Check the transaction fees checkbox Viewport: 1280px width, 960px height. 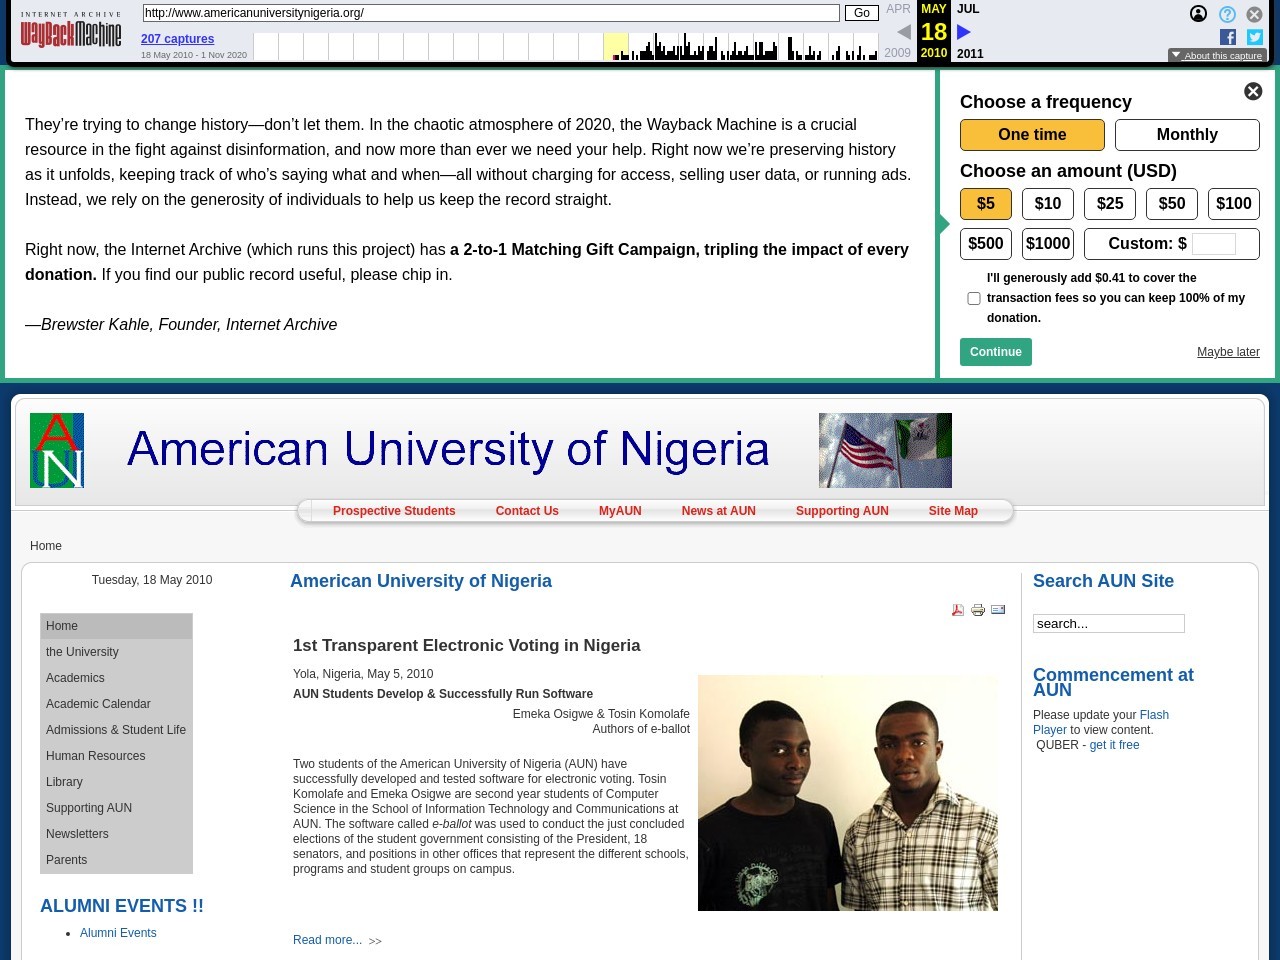click(974, 298)
